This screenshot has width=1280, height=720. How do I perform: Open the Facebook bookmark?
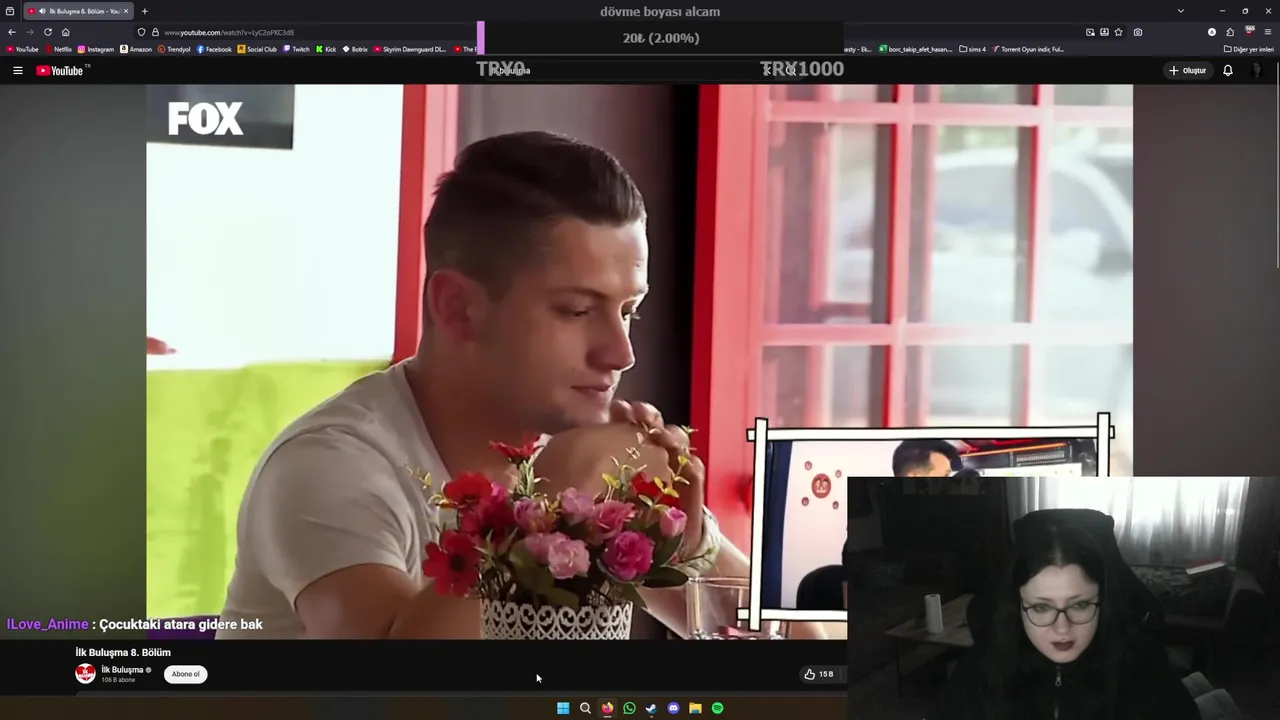pos(214,49)
